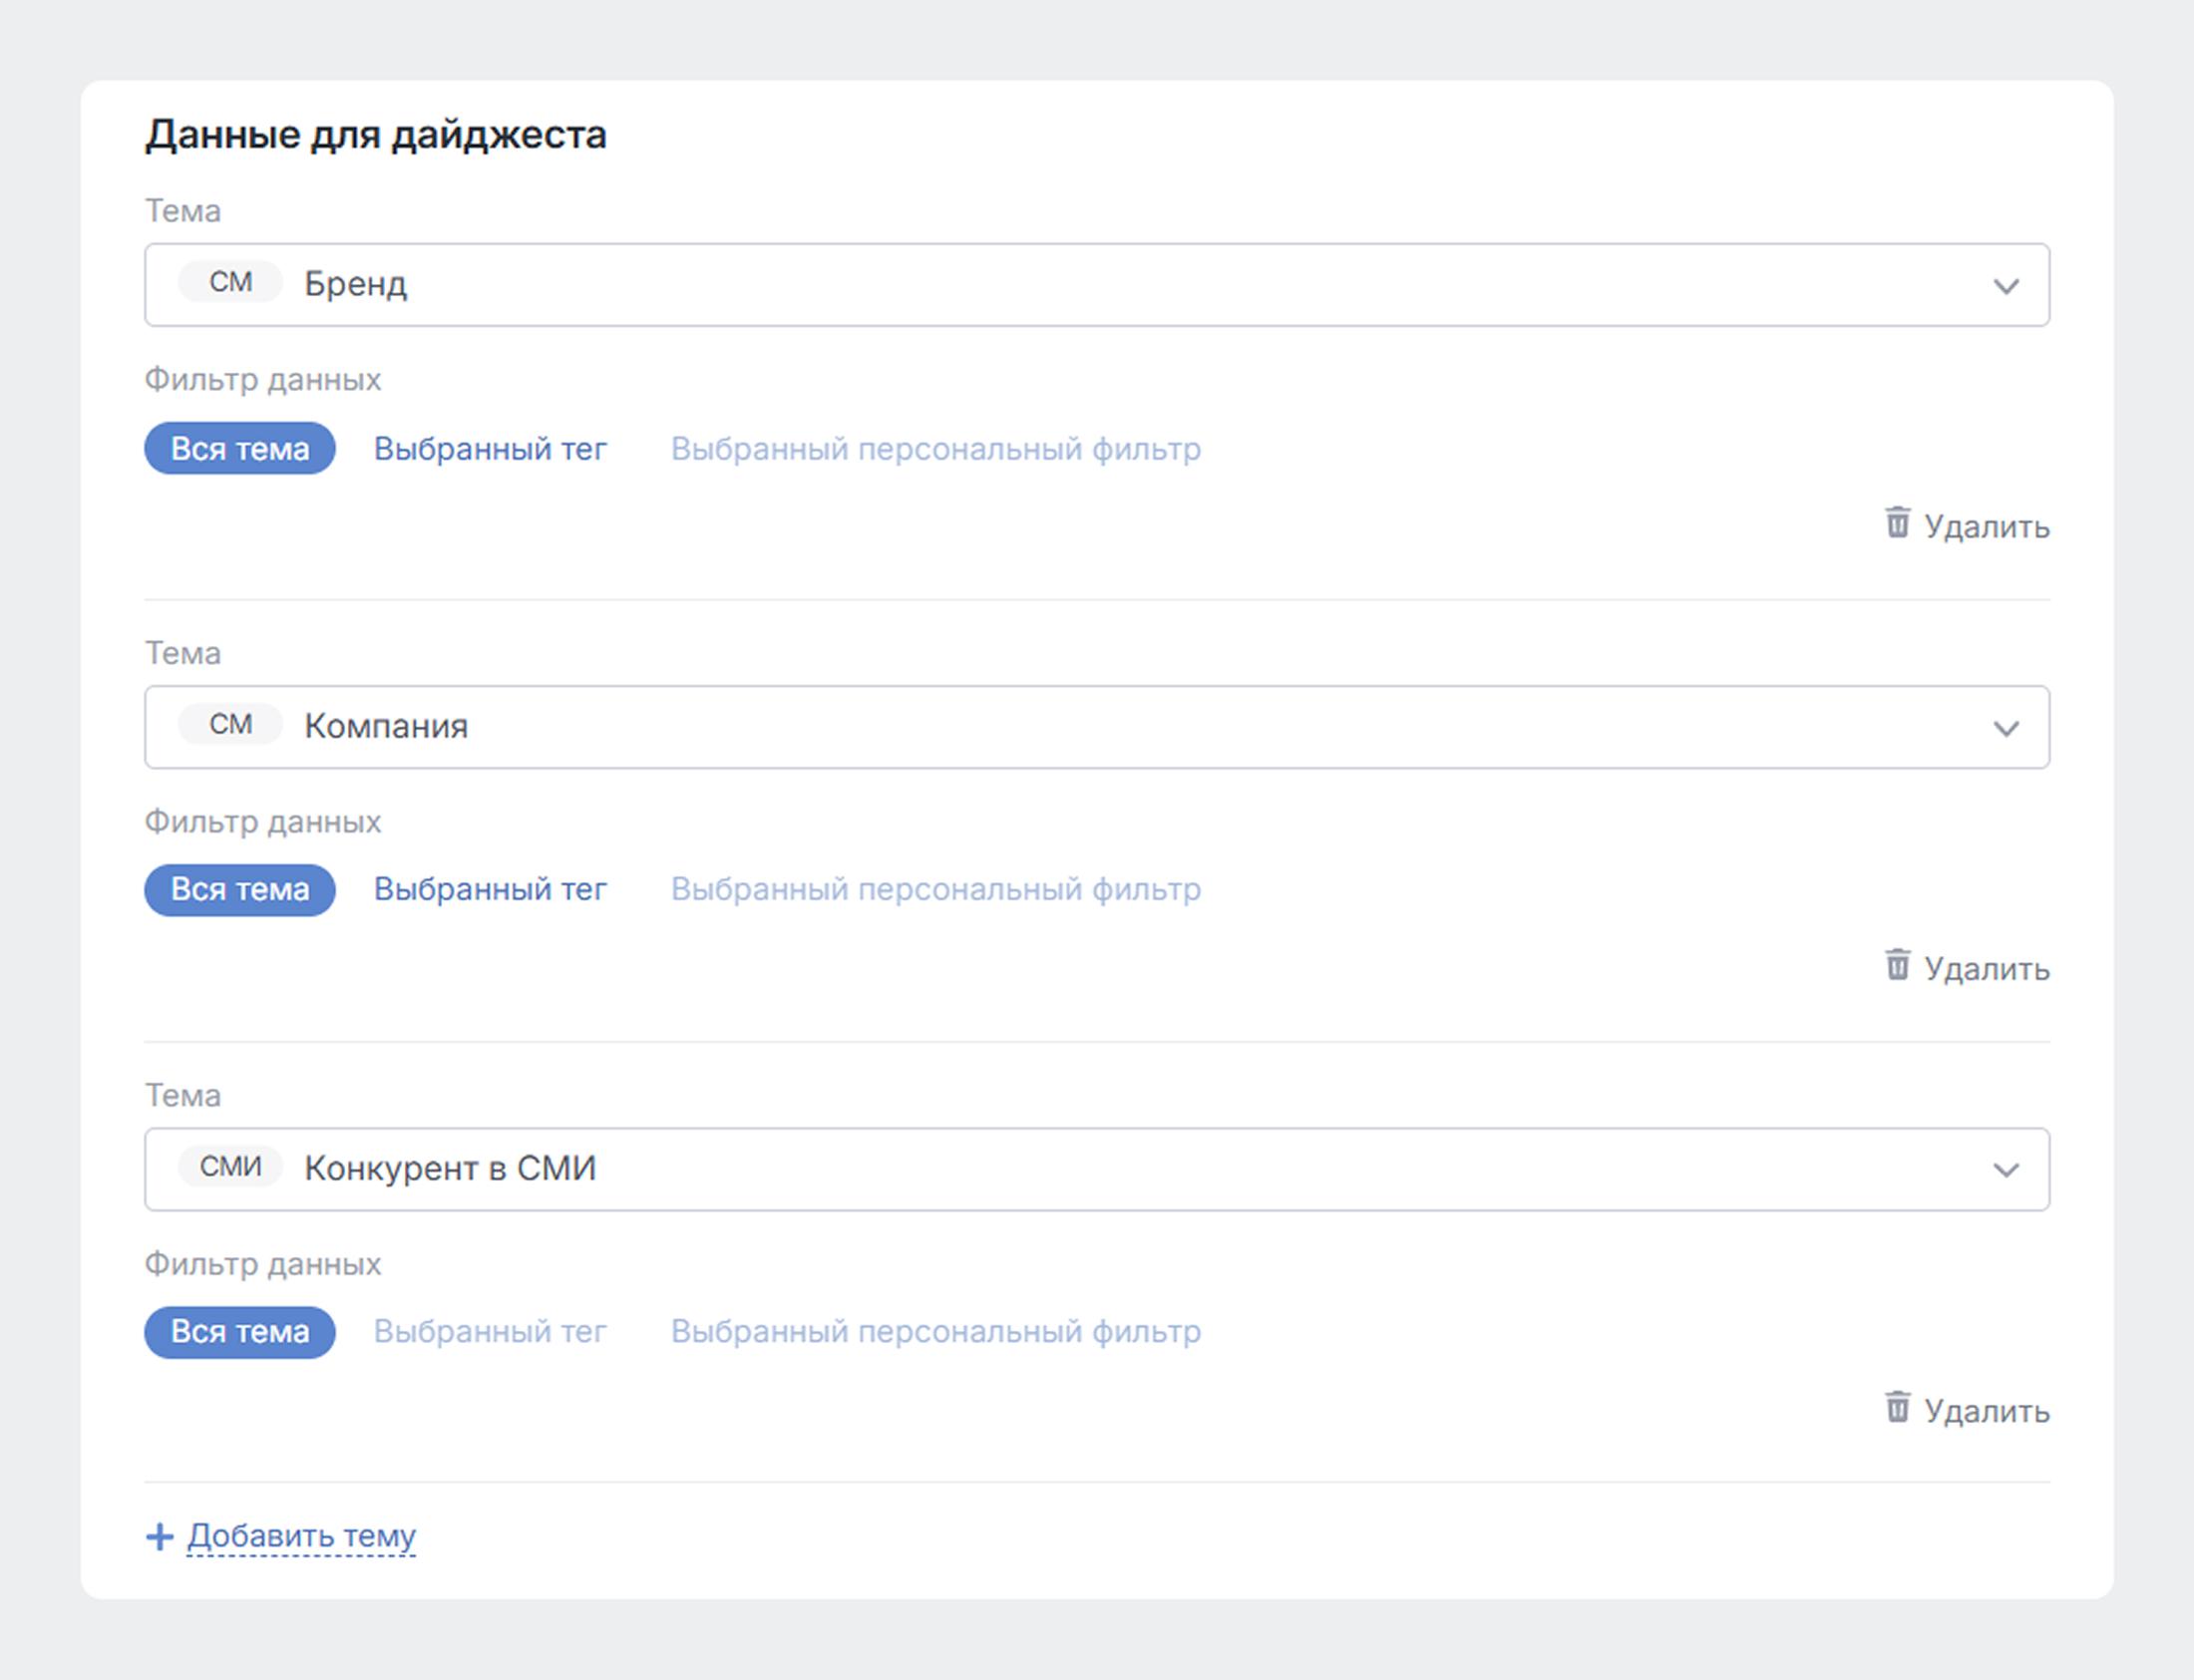Expand the Компания theme dropdown chevron
Image resolution: width=2194 pixels, height=1680 pixels.
(x=2006, y=729)
